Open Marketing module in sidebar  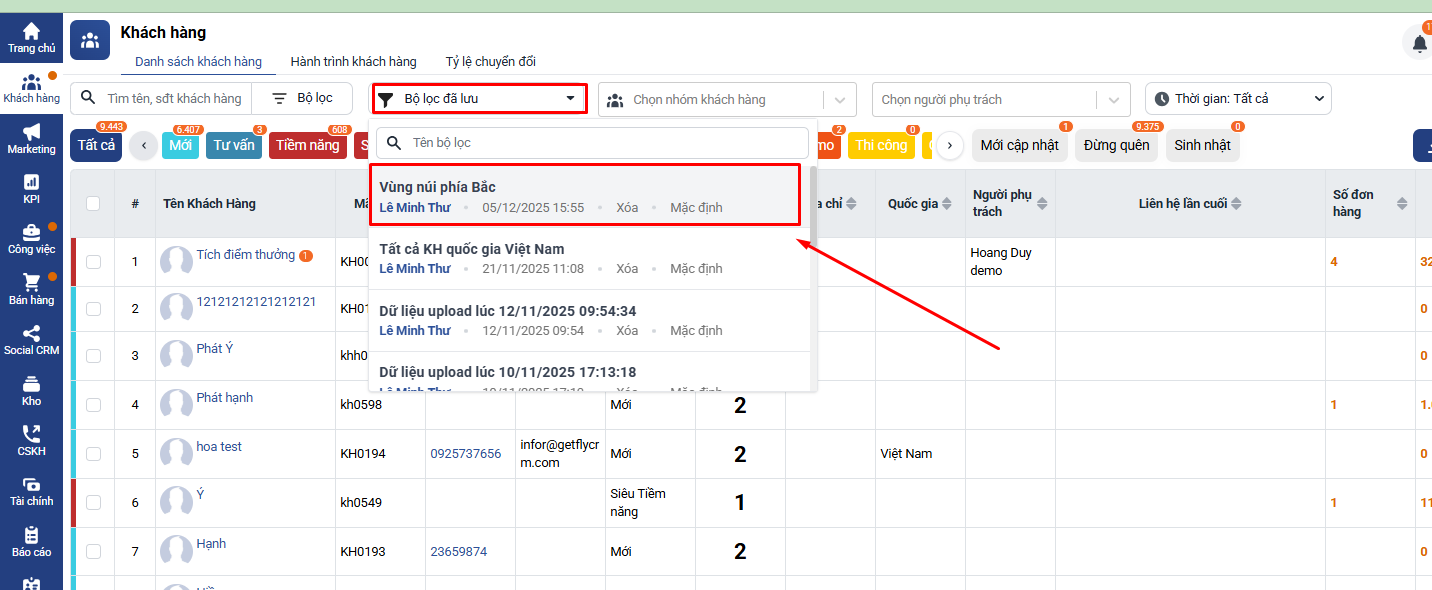(x=31, y=138)
